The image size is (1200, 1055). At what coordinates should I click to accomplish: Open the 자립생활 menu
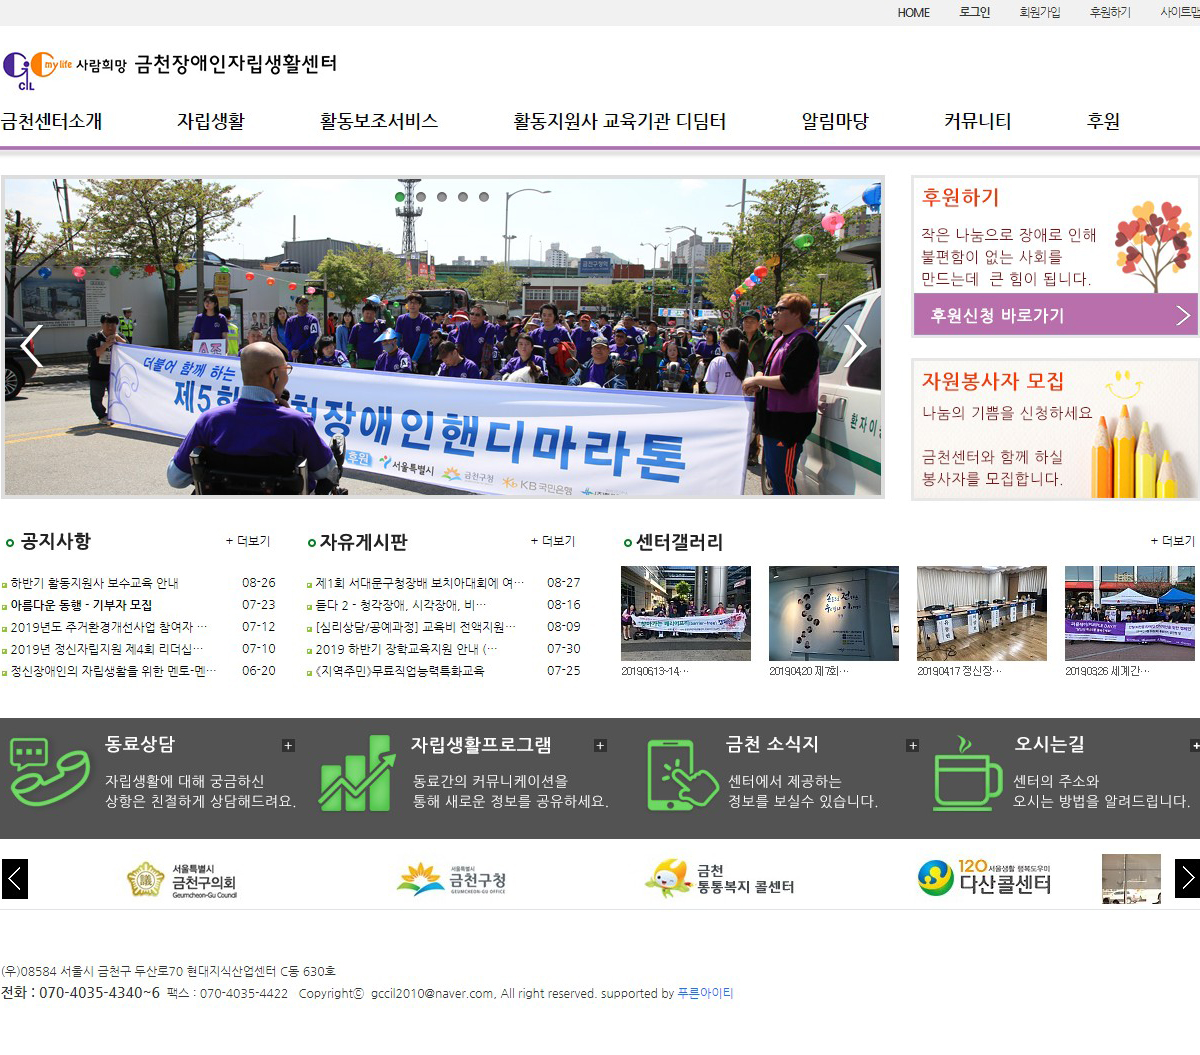click(210, 121)
